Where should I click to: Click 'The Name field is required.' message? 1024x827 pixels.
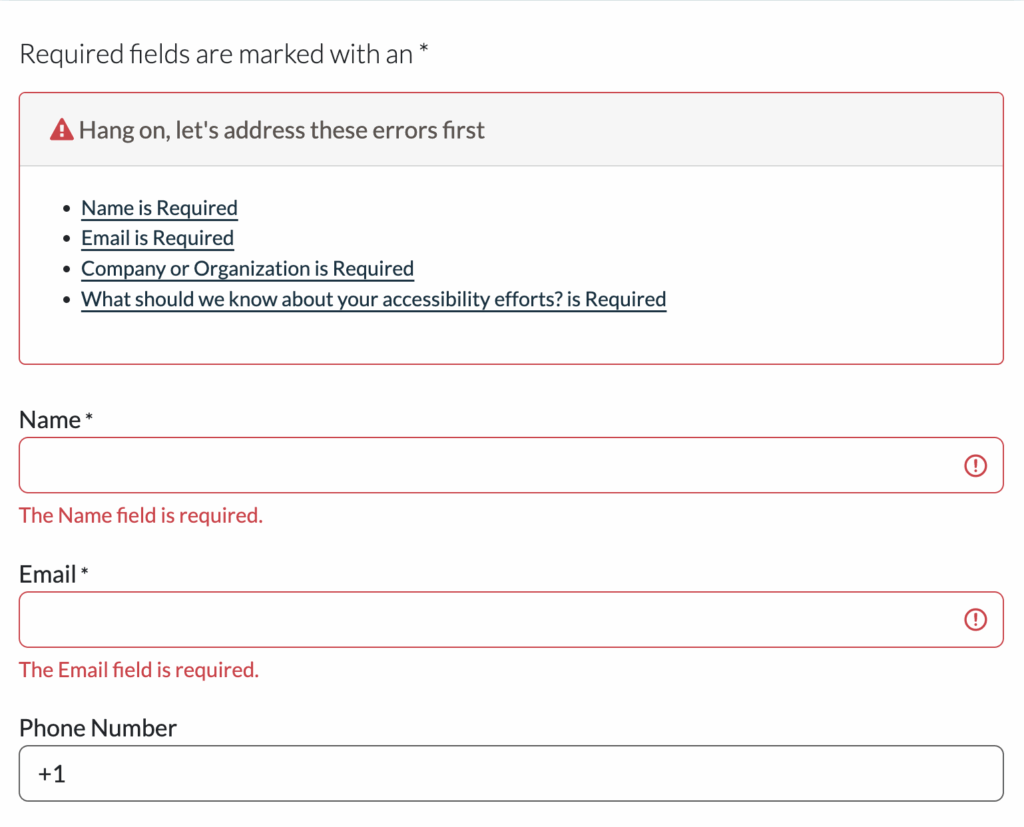(x=141, y=516)
